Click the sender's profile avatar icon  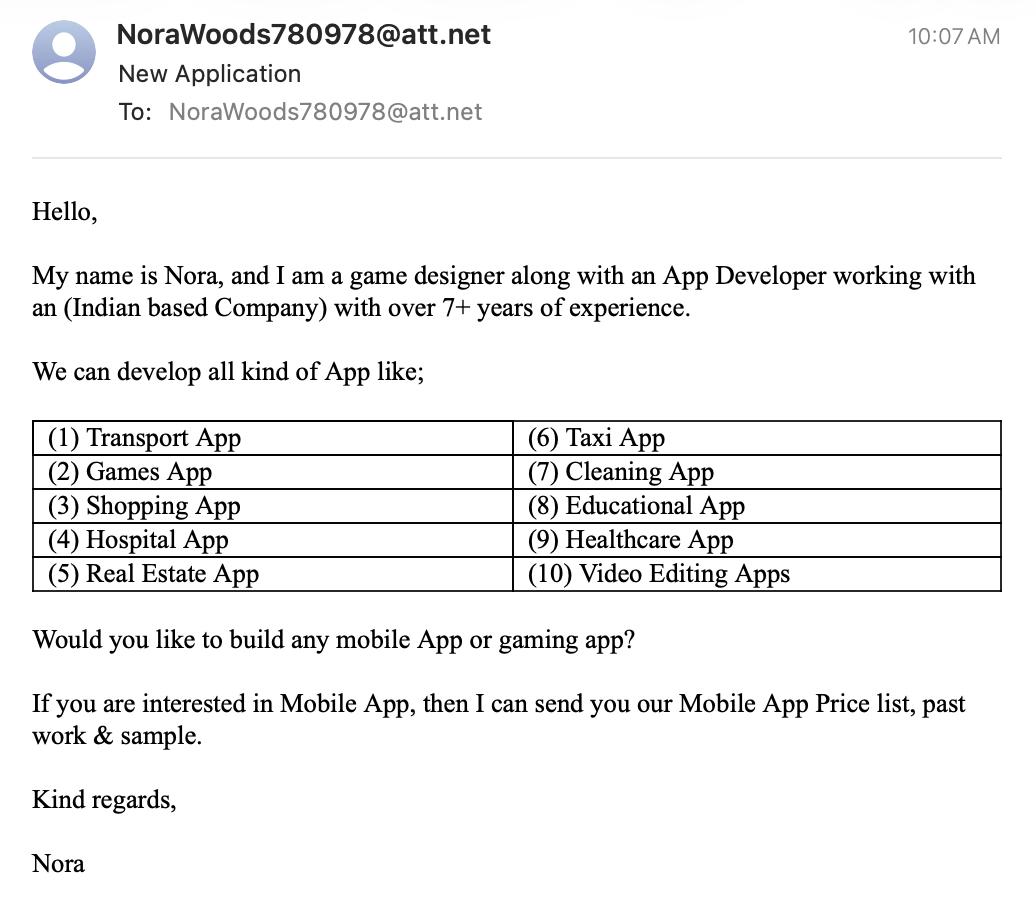63,52
